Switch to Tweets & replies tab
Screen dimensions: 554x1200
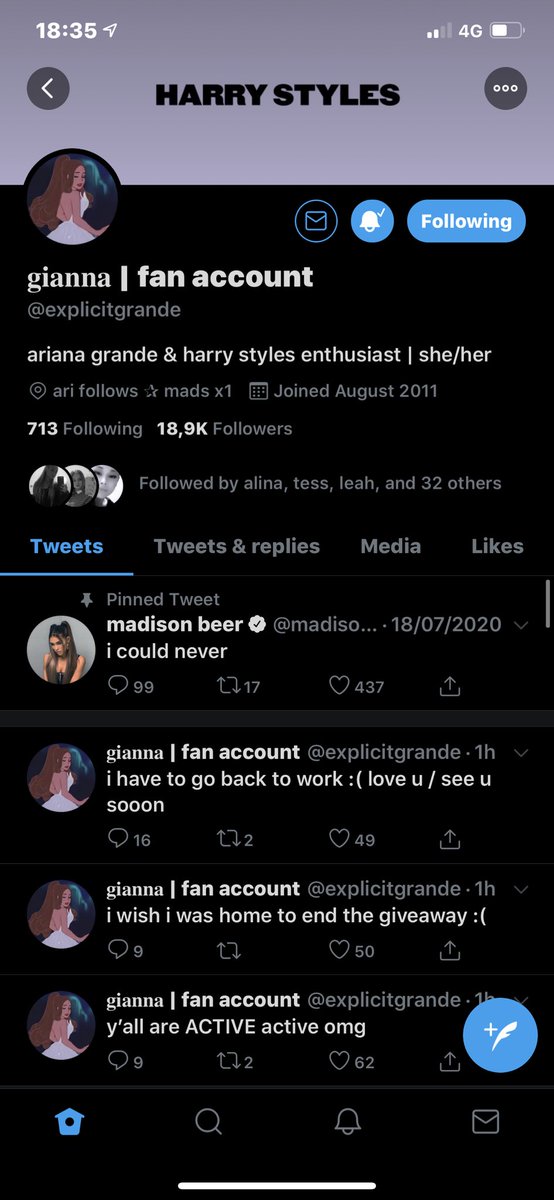(x=237, y=546)
